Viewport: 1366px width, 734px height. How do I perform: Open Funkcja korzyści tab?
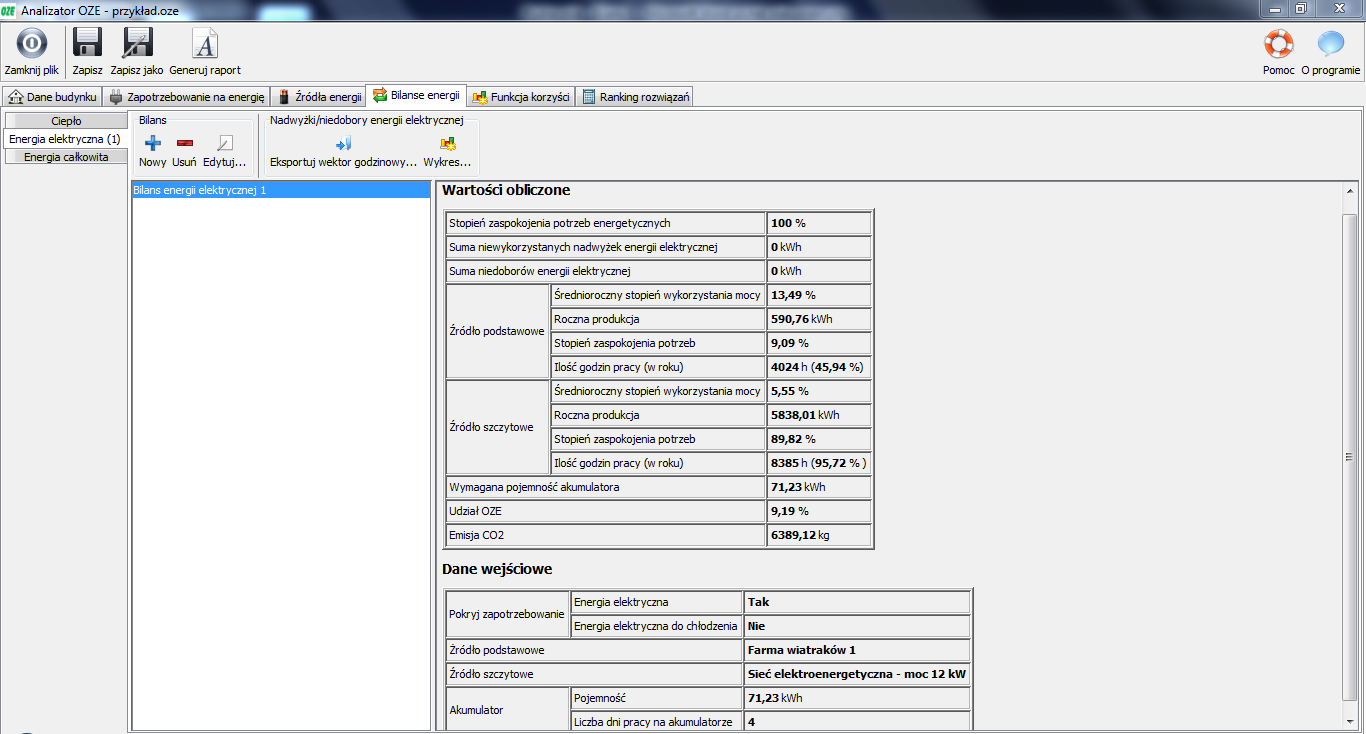(x=522, y=97)
